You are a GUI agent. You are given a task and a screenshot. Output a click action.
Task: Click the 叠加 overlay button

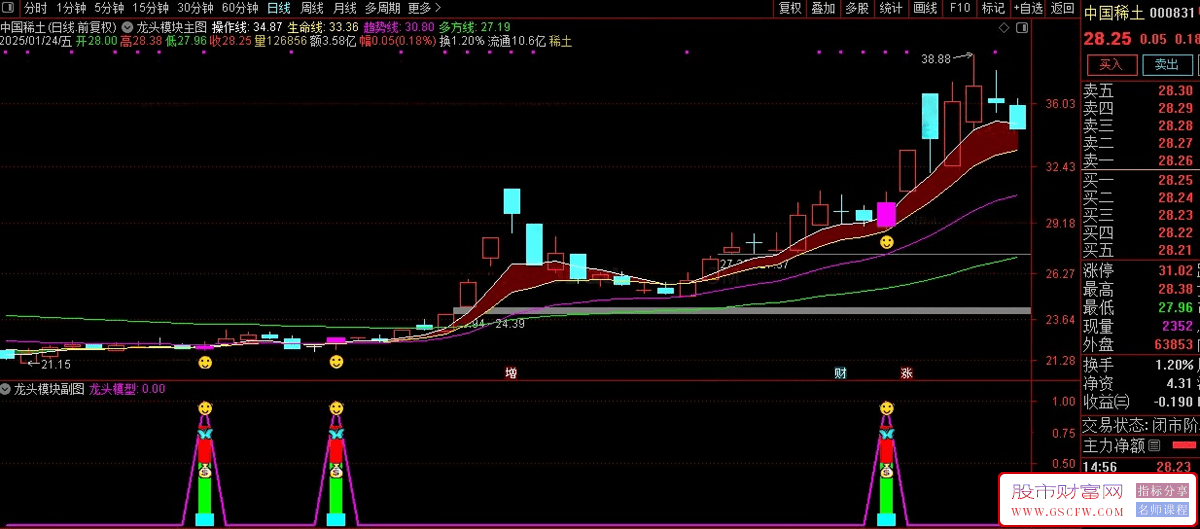point(823,8)
